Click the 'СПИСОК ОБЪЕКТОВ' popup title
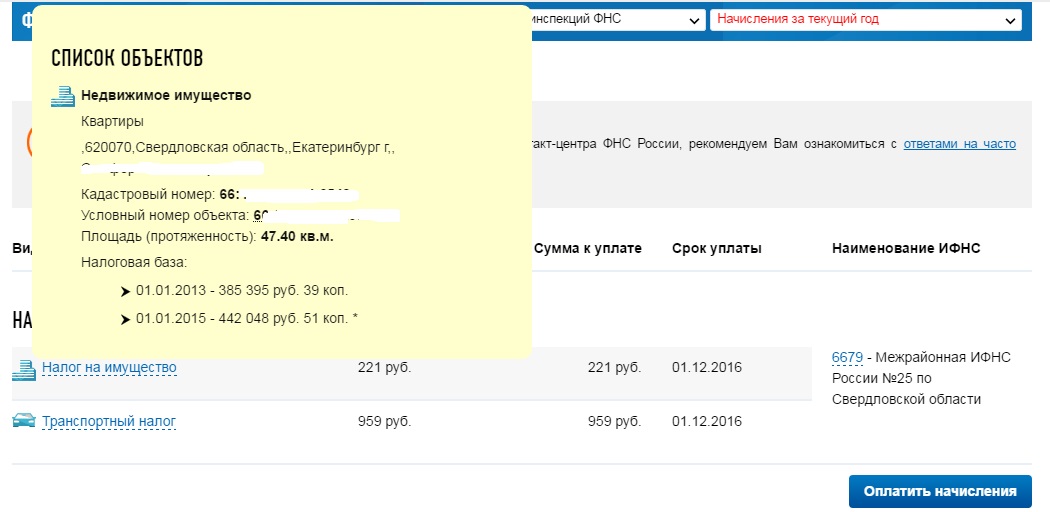 pos(127,59)
